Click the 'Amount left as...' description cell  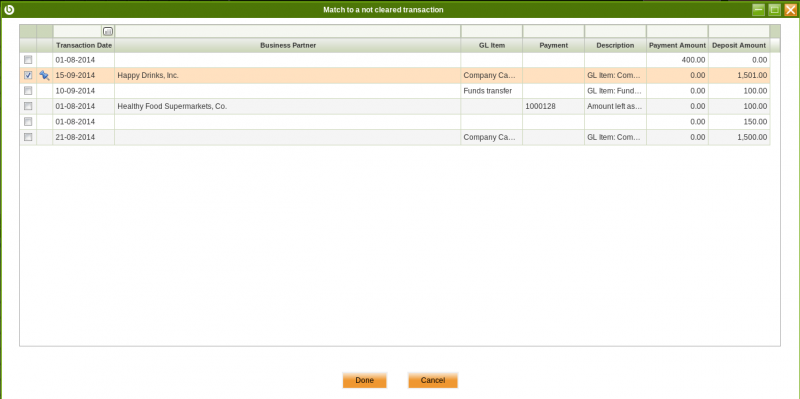[615, 106]
